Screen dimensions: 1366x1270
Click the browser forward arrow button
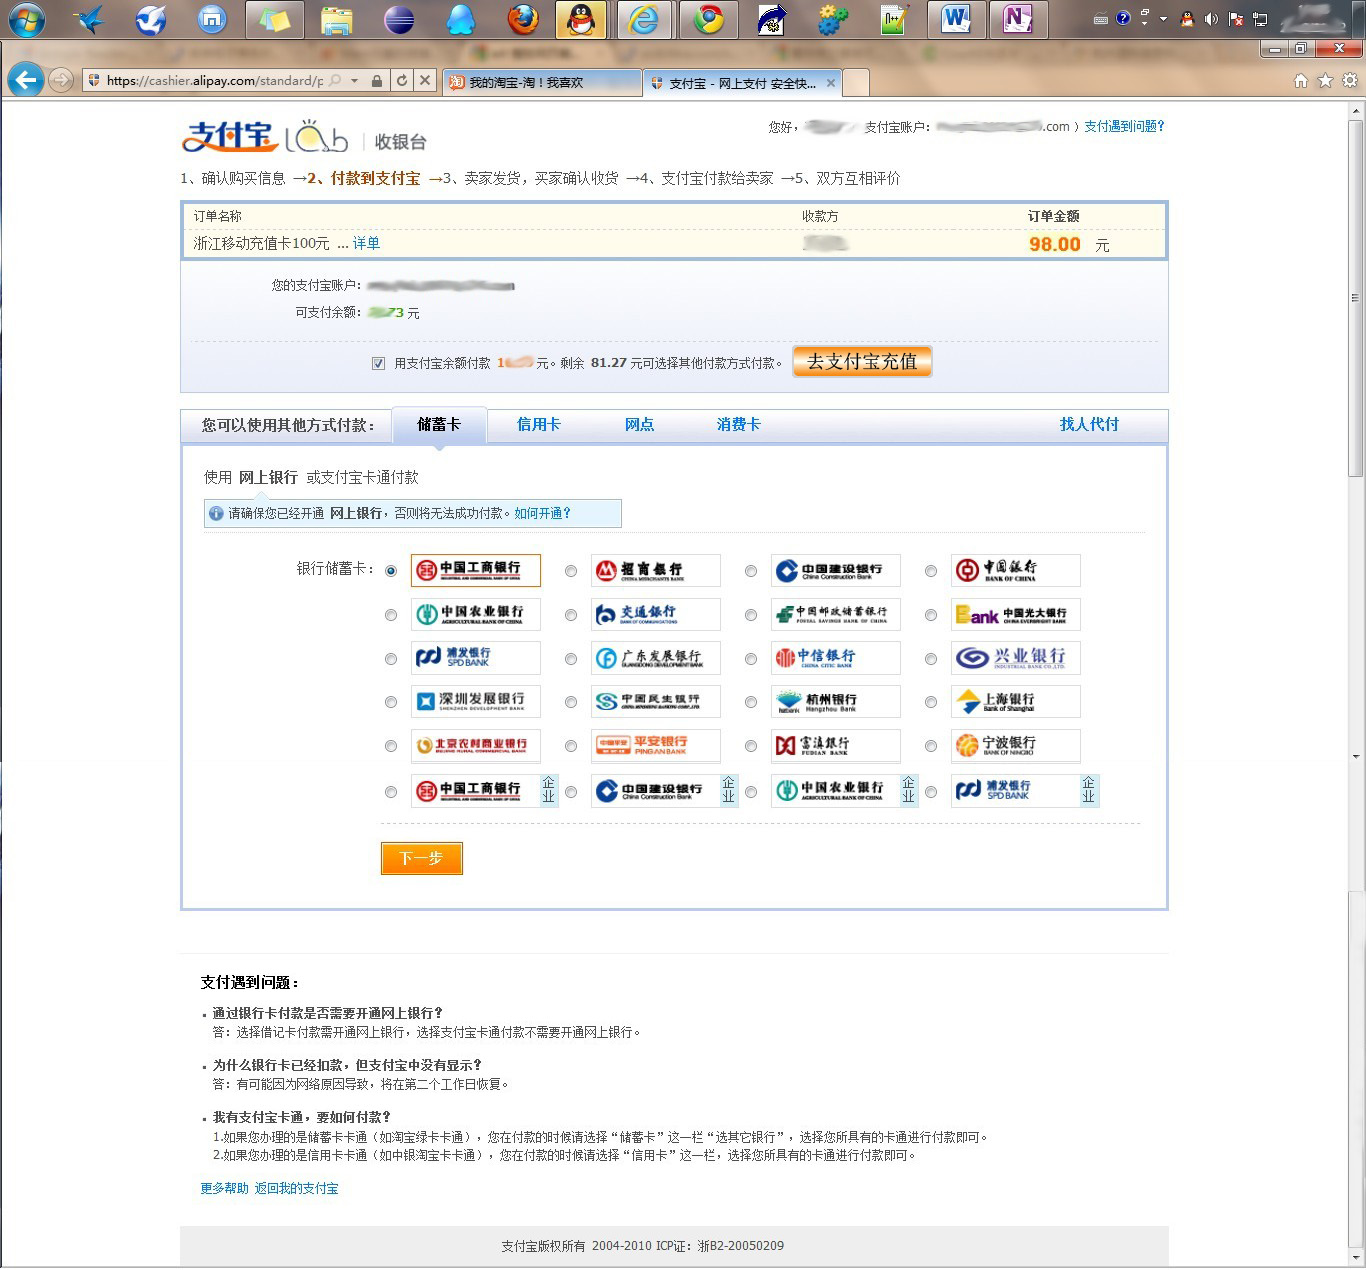[61, 80]
